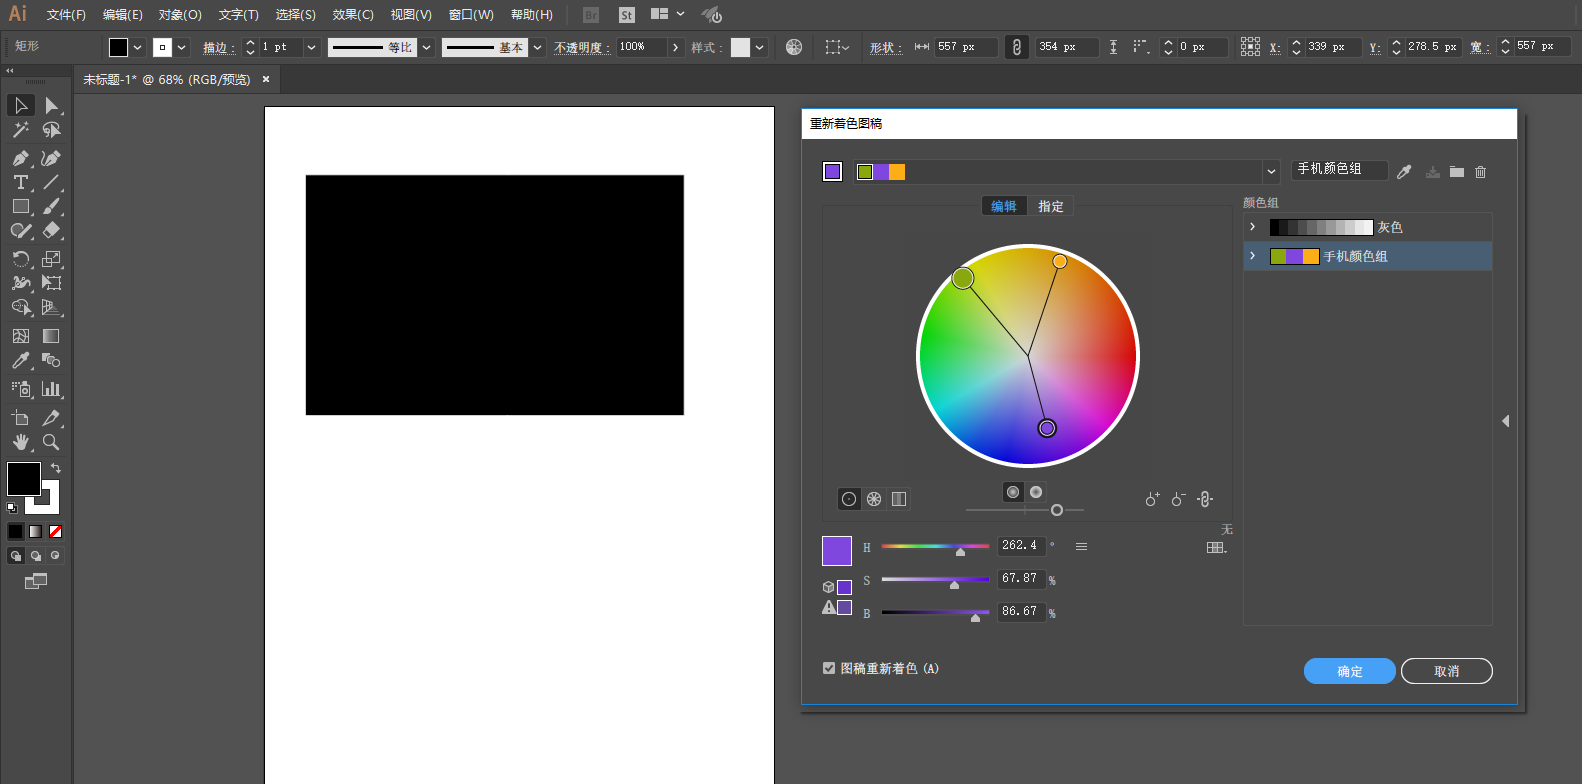Image resolution: width=1582 pixels, height=784 pixels.
Task: Toggle link harmony colors chain icon
Action: pos(1205,499)
